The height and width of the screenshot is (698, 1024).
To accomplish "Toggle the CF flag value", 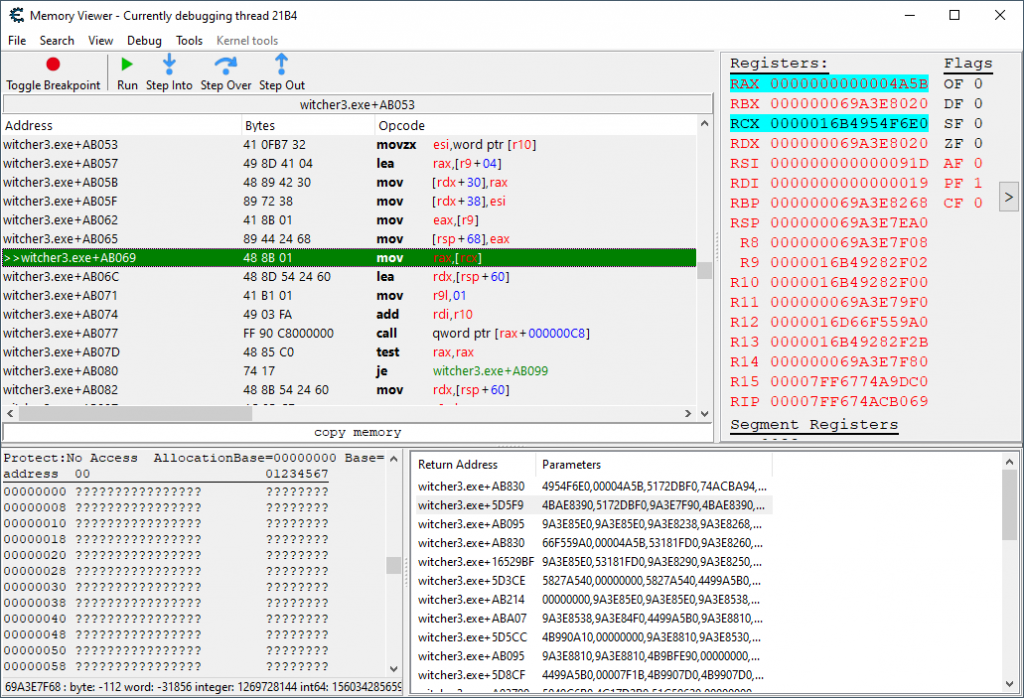I will click(977, 203).
